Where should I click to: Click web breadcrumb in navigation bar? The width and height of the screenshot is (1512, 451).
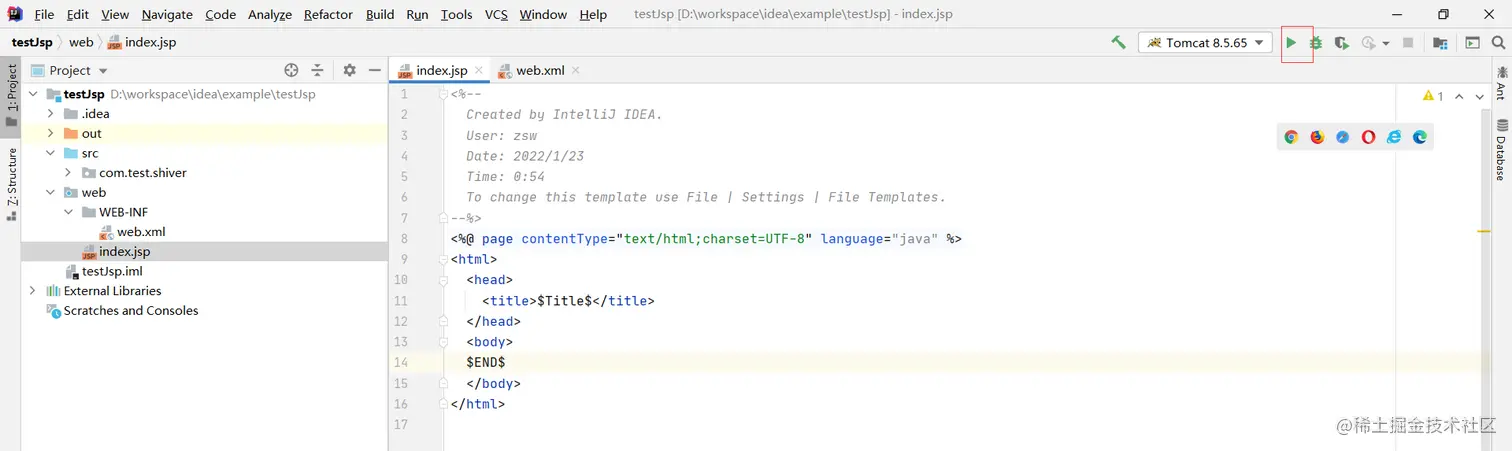[x=81, y=42]
